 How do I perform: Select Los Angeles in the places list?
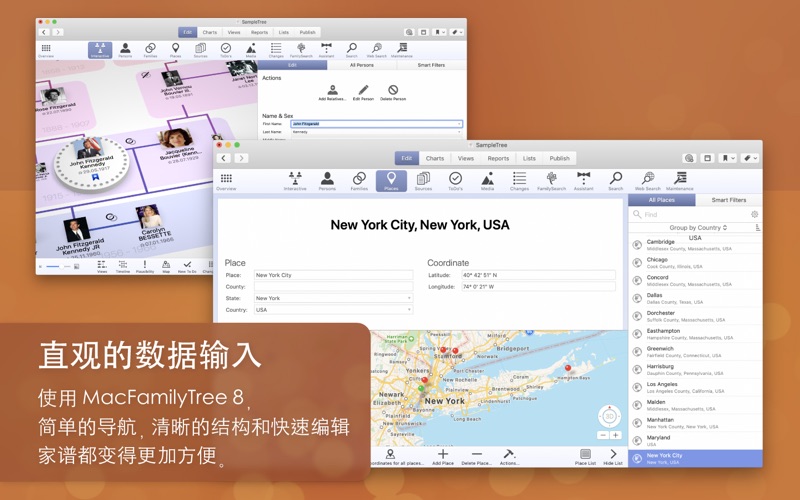click(695, 387)
